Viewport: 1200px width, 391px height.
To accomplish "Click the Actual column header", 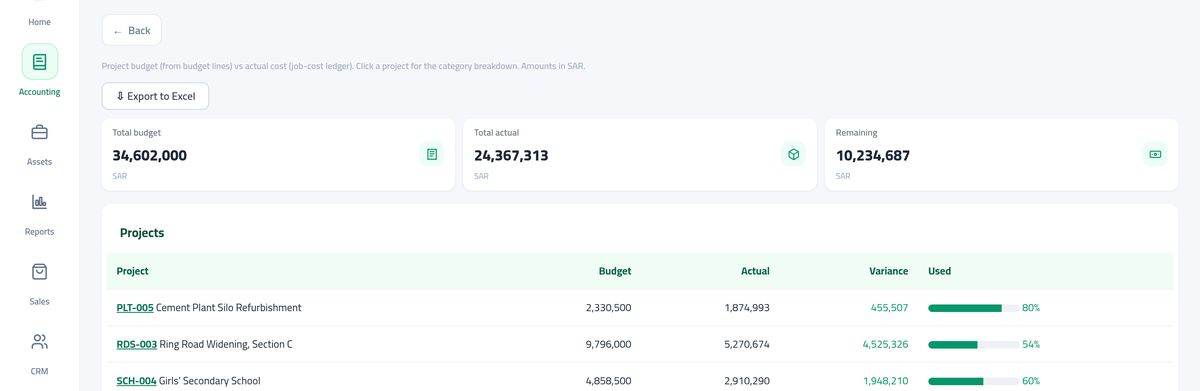I will pyautogui.click(x=755, y=271).
